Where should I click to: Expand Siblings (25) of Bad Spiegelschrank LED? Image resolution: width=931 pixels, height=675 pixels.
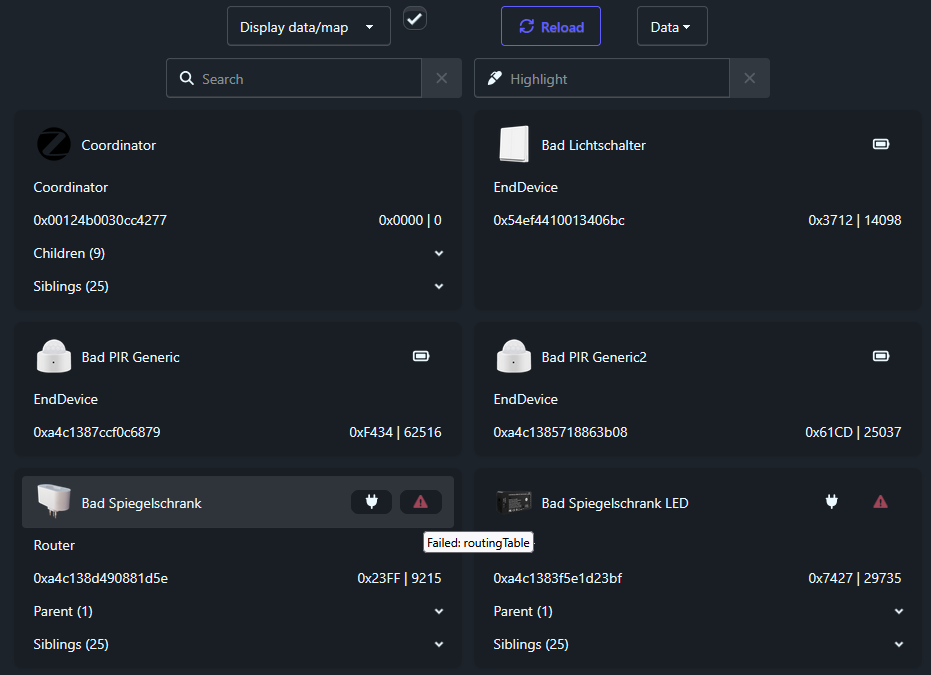tap(698, 644)
